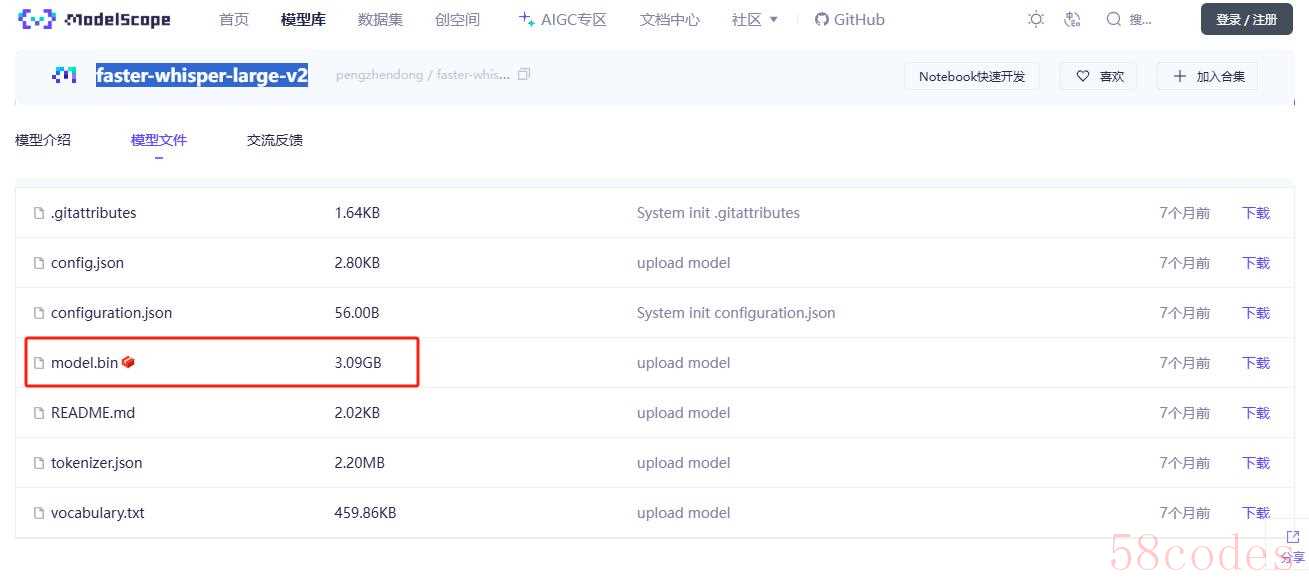Click the search magnifier icon
This screenshot has width=1309, height=583.
point(1113,19)
